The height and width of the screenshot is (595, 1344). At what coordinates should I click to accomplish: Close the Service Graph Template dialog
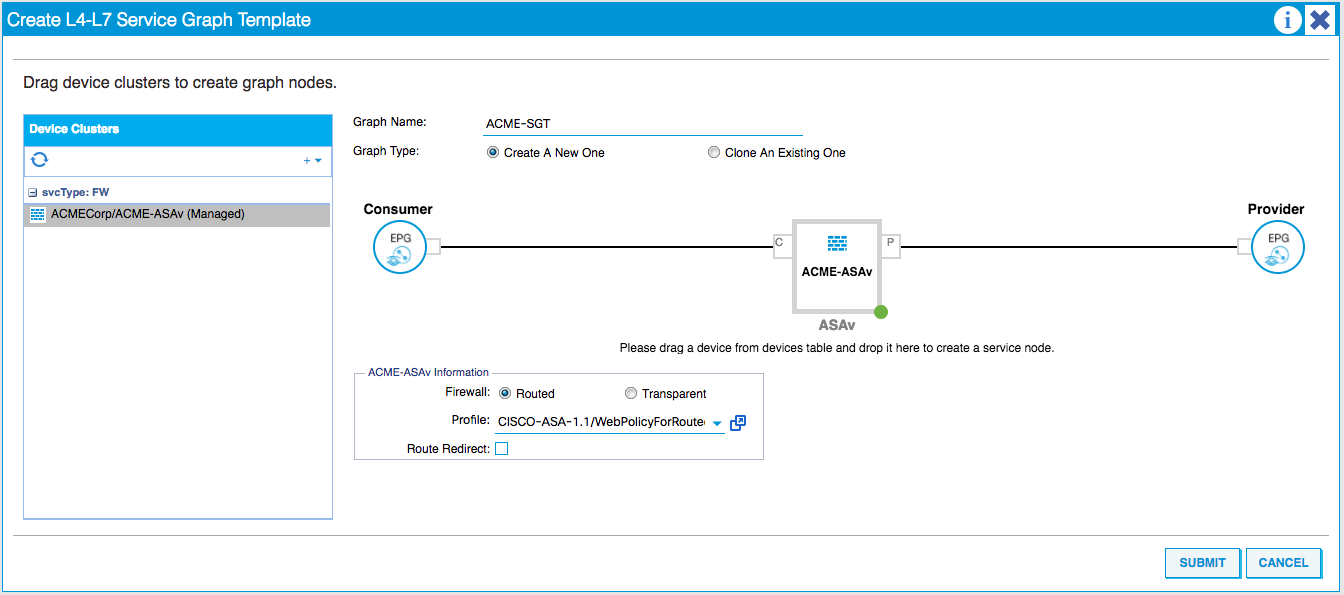[1319, 19]
